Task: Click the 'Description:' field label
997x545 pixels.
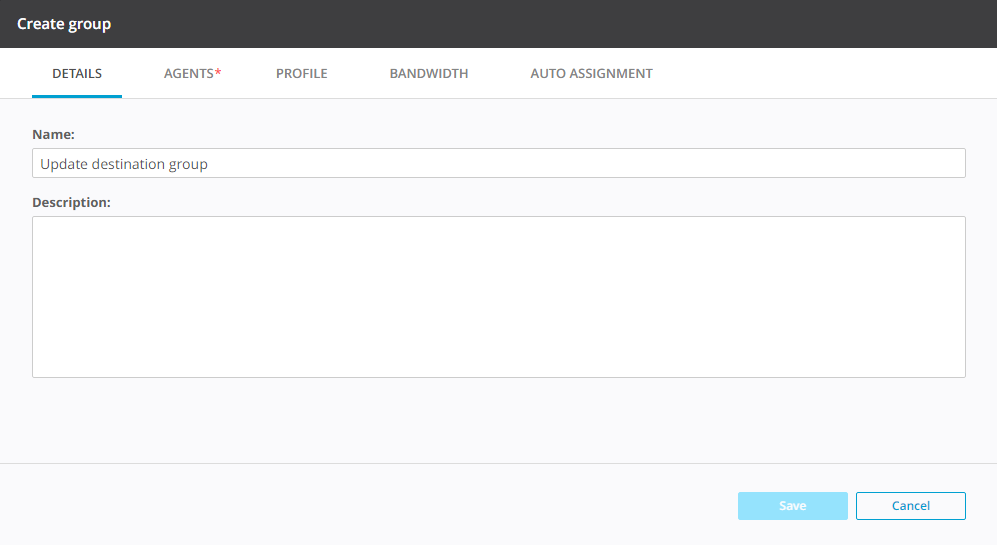Action: point(71,202)
